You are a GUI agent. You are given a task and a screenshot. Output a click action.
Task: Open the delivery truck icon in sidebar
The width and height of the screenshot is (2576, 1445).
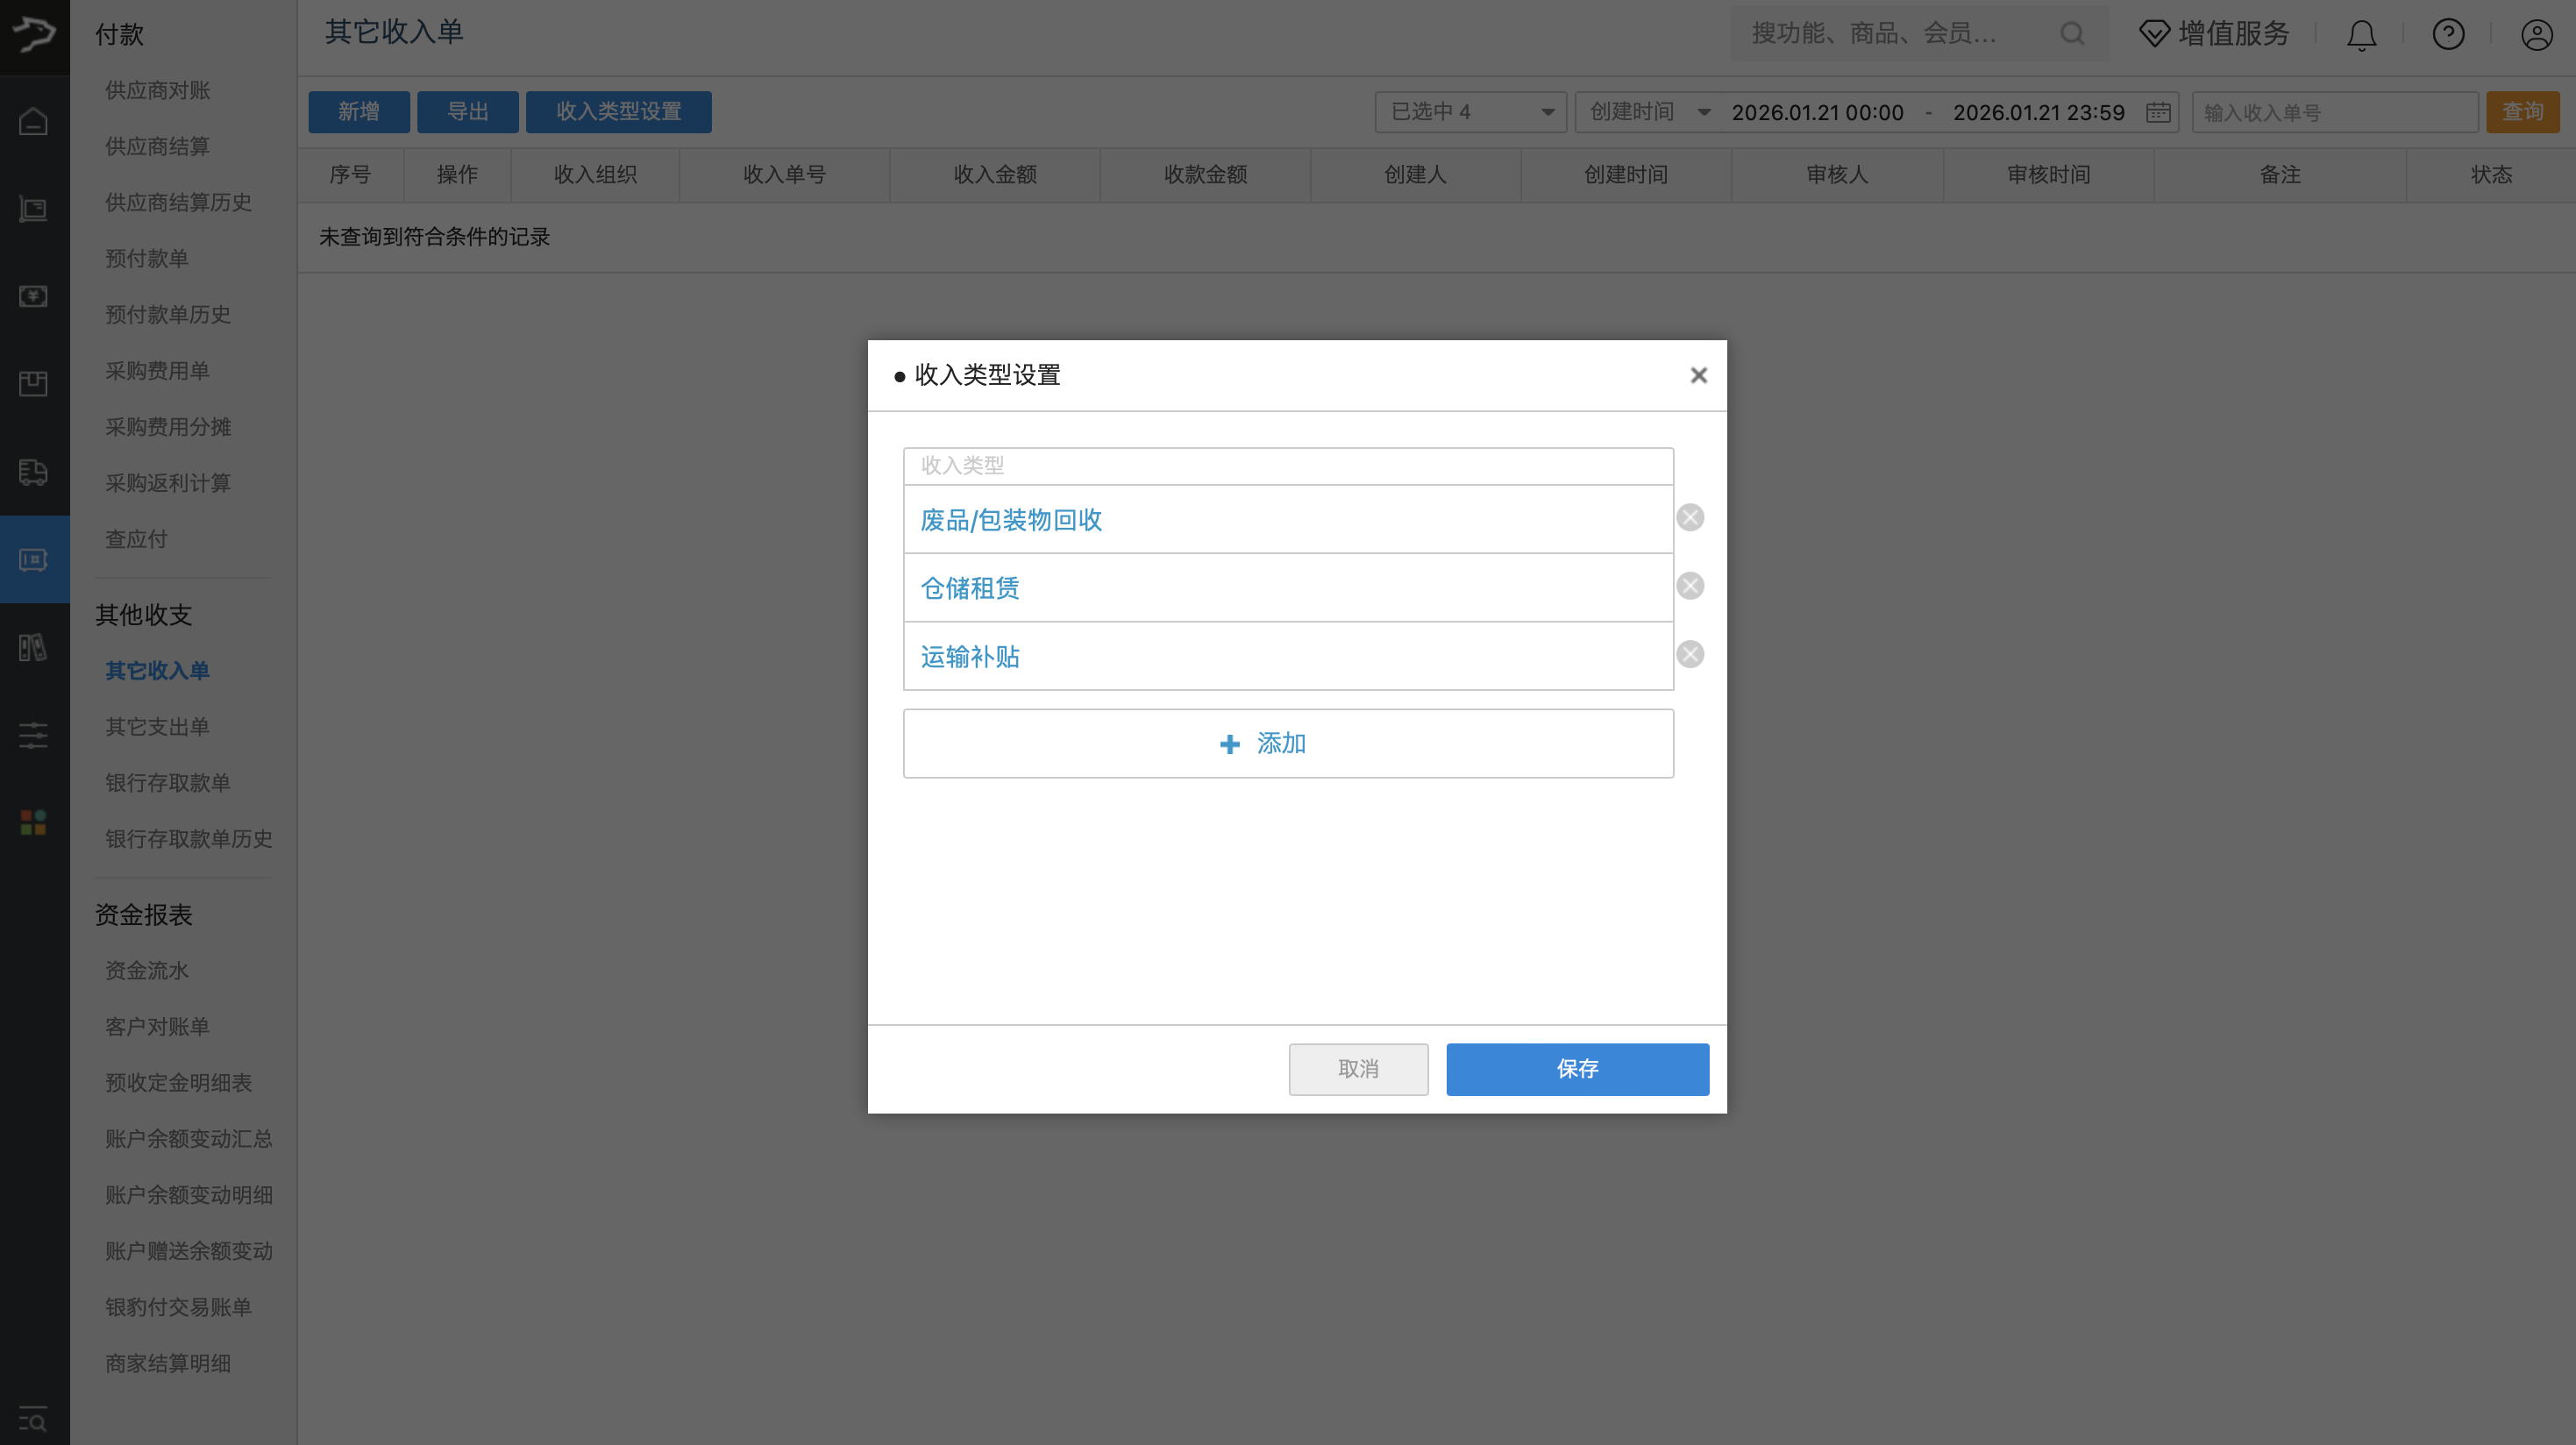click(33, 472)
